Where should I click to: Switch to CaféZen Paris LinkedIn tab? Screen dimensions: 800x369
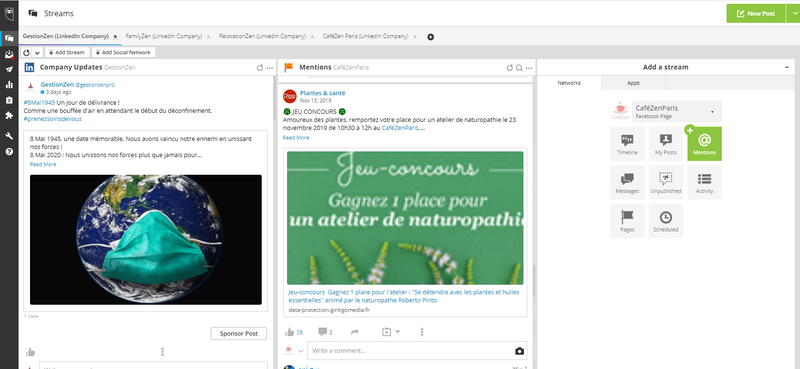pyautogui.click(x=365, y=37)
